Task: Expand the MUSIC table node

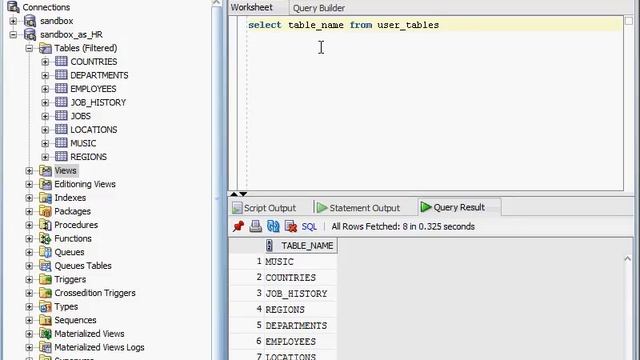Action: point(45,144)
